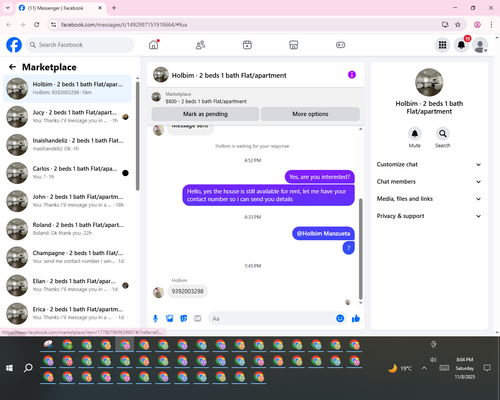Open the Friends icon in top navigation

[200, 45]
